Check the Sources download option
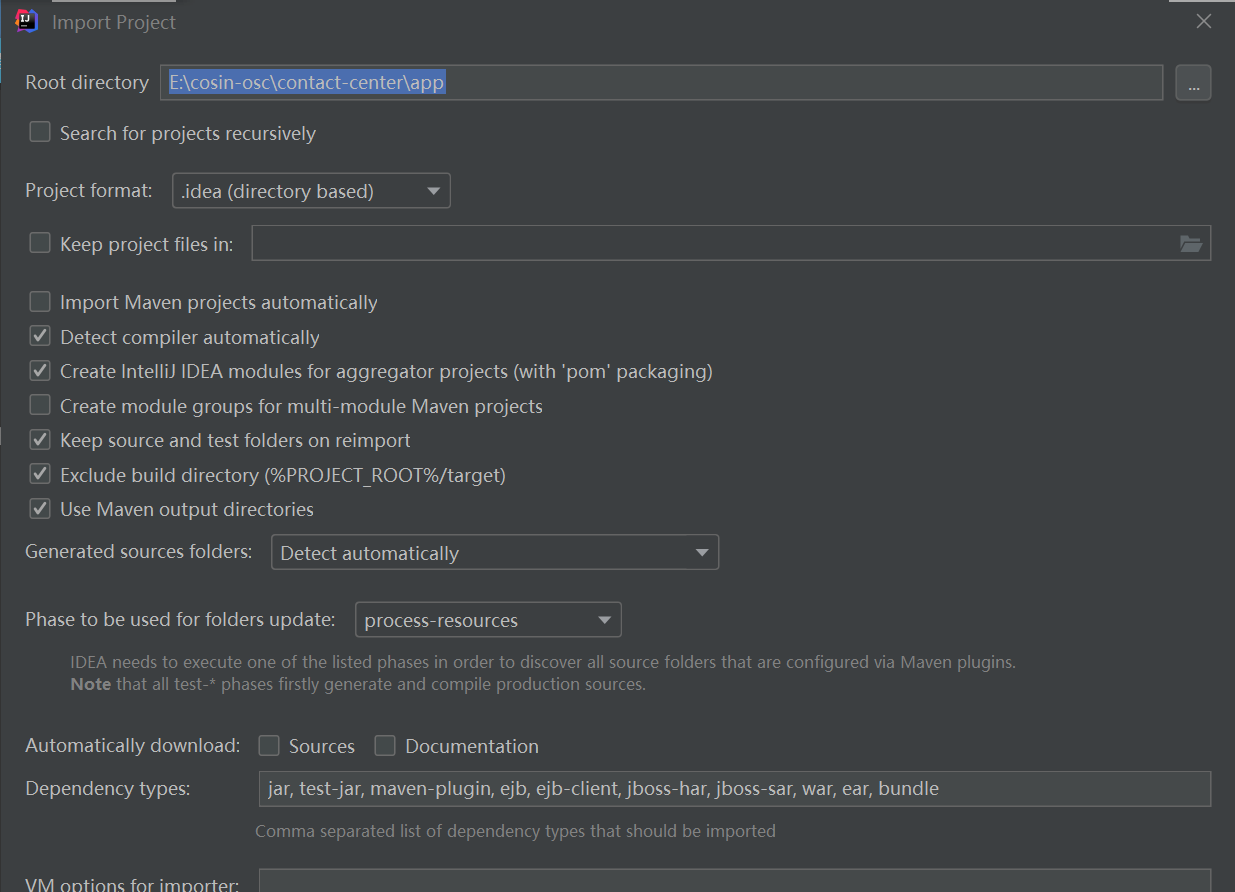Screen dimensions: 1235x892 pyautogui.click(x=269, y=745)
